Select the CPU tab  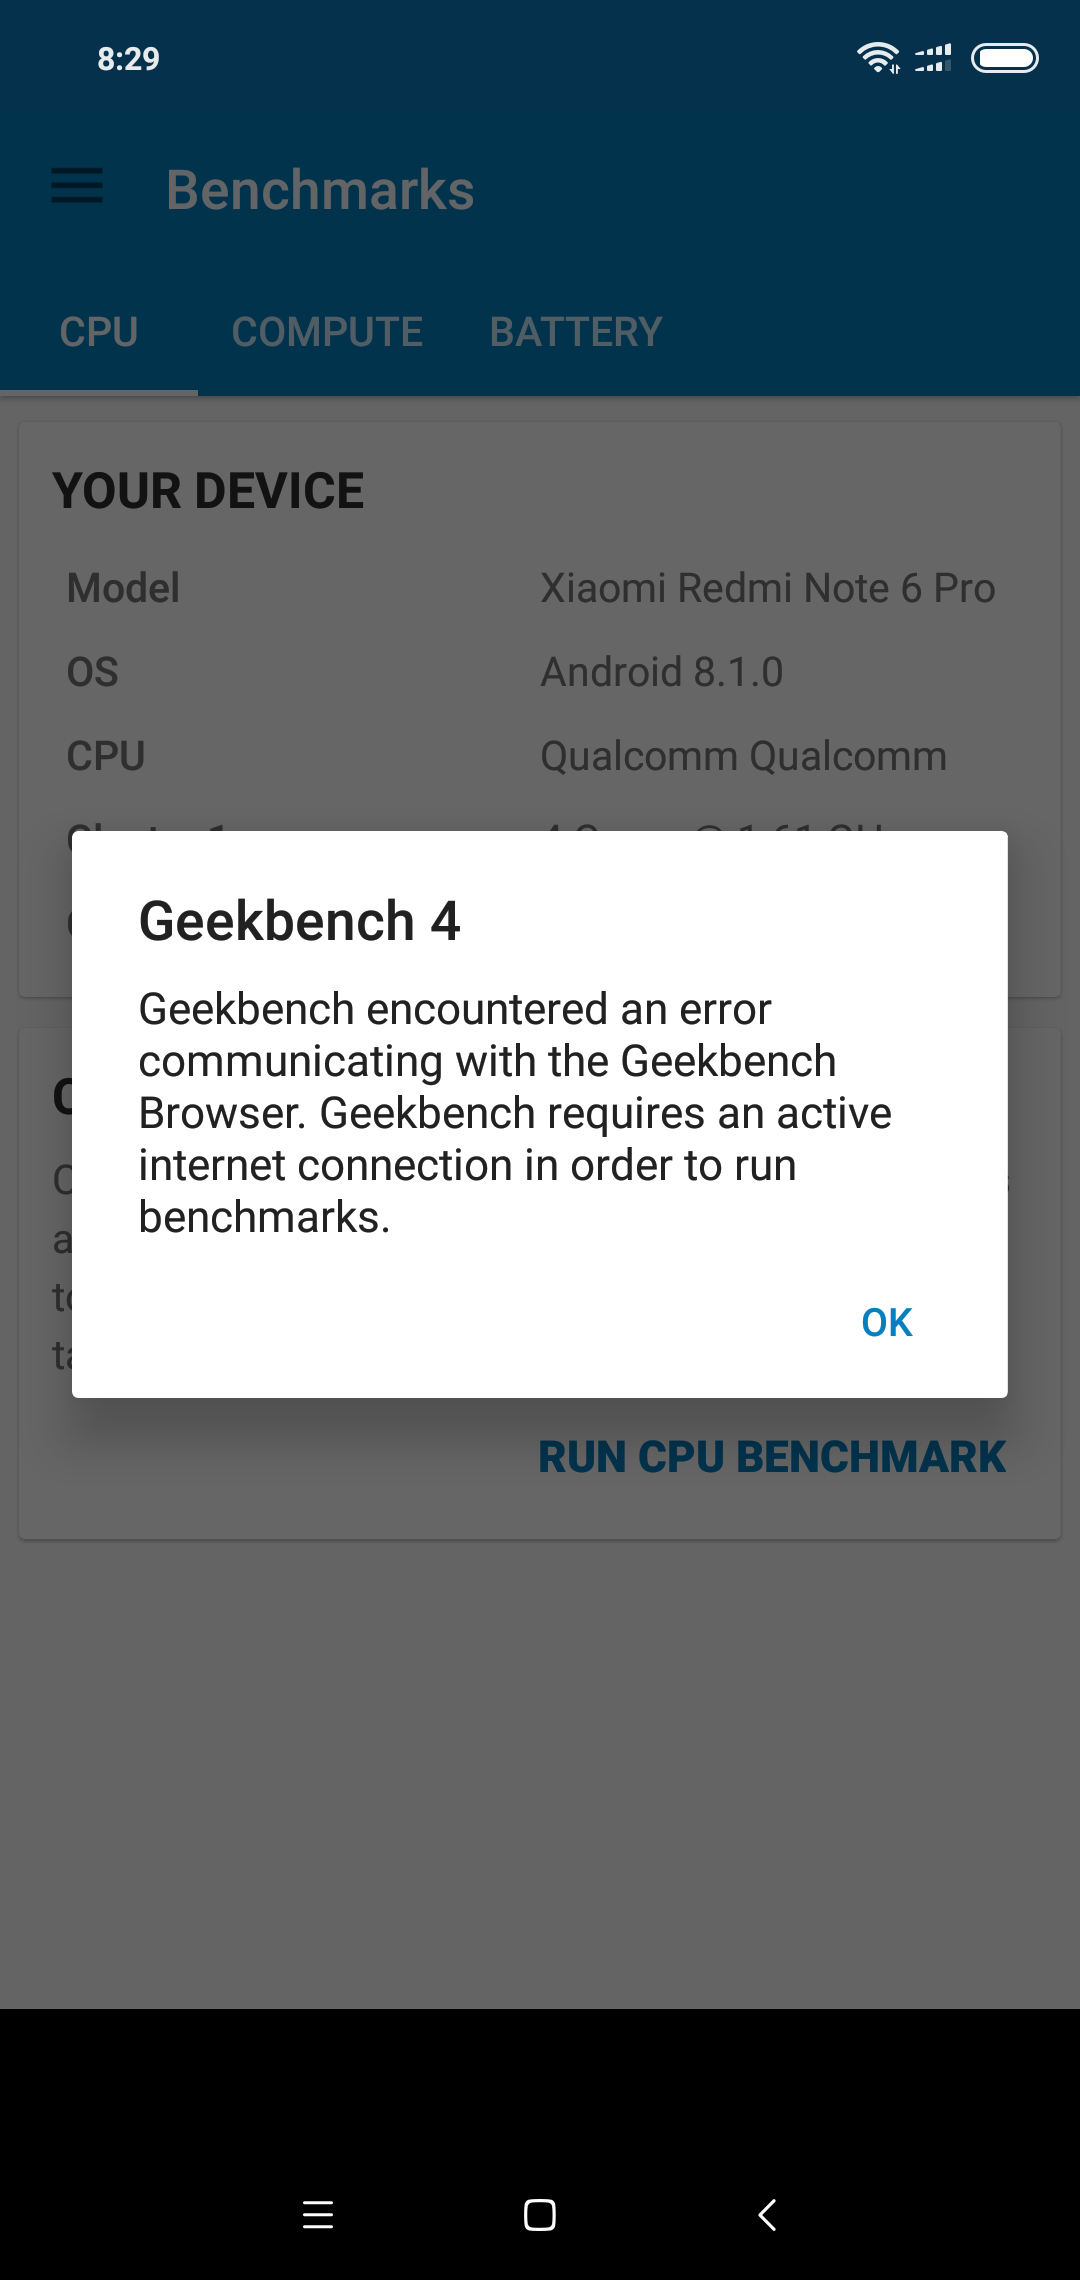tap(99, 332)
